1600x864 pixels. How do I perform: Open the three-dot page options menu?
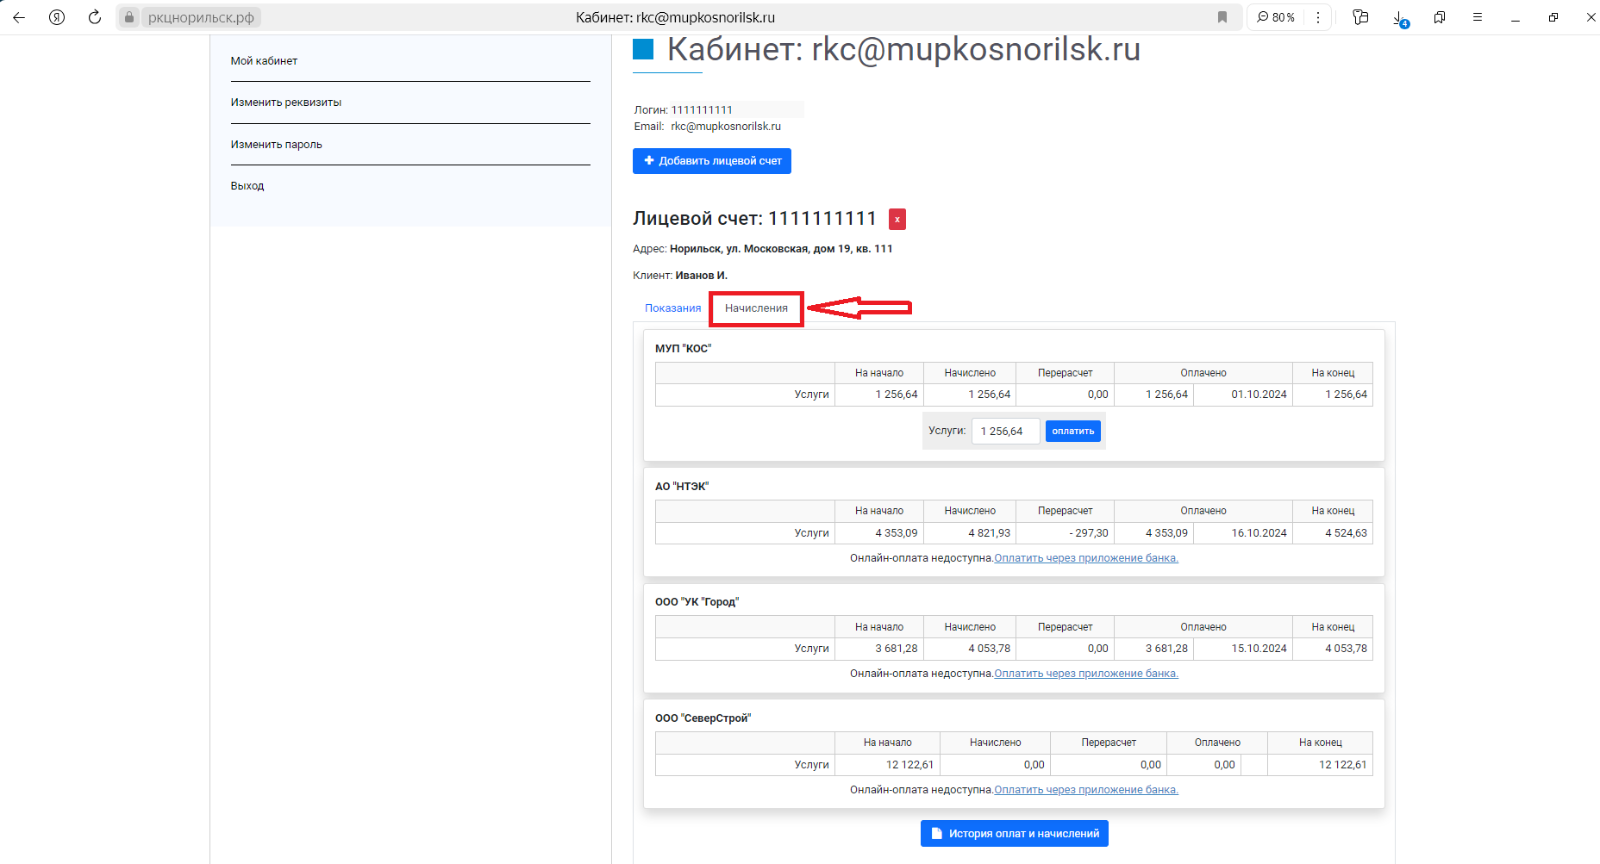point(1318,17)
